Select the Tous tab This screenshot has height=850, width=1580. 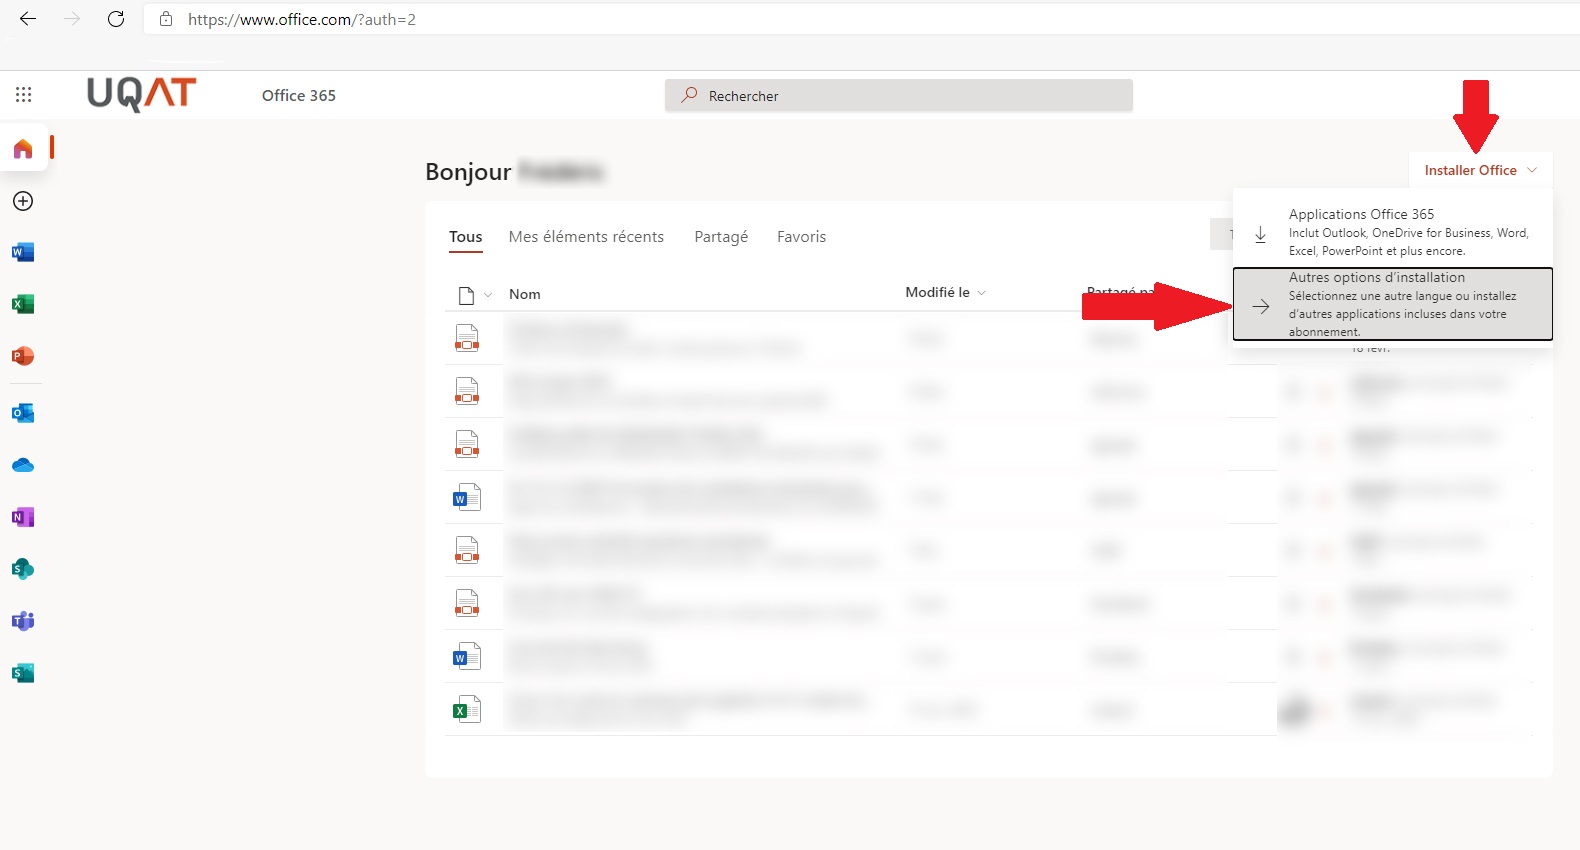point(466,237)
